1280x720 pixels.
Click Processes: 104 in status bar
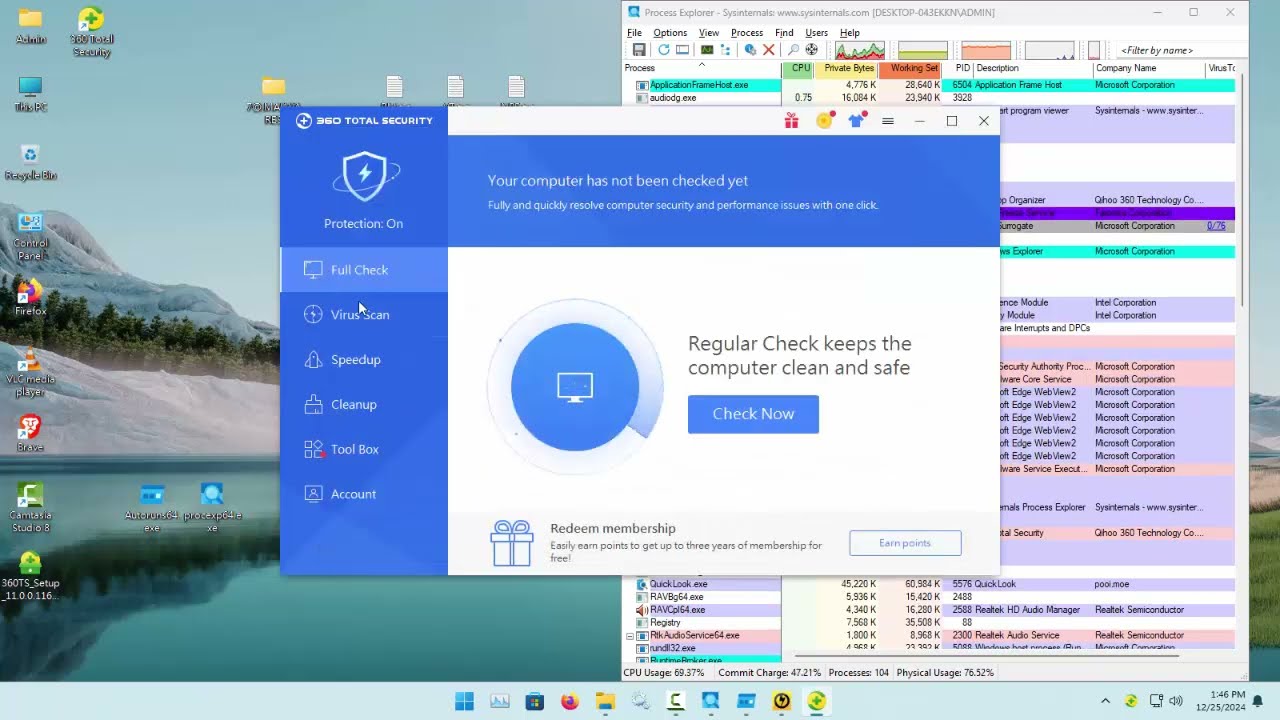point(858,673)
